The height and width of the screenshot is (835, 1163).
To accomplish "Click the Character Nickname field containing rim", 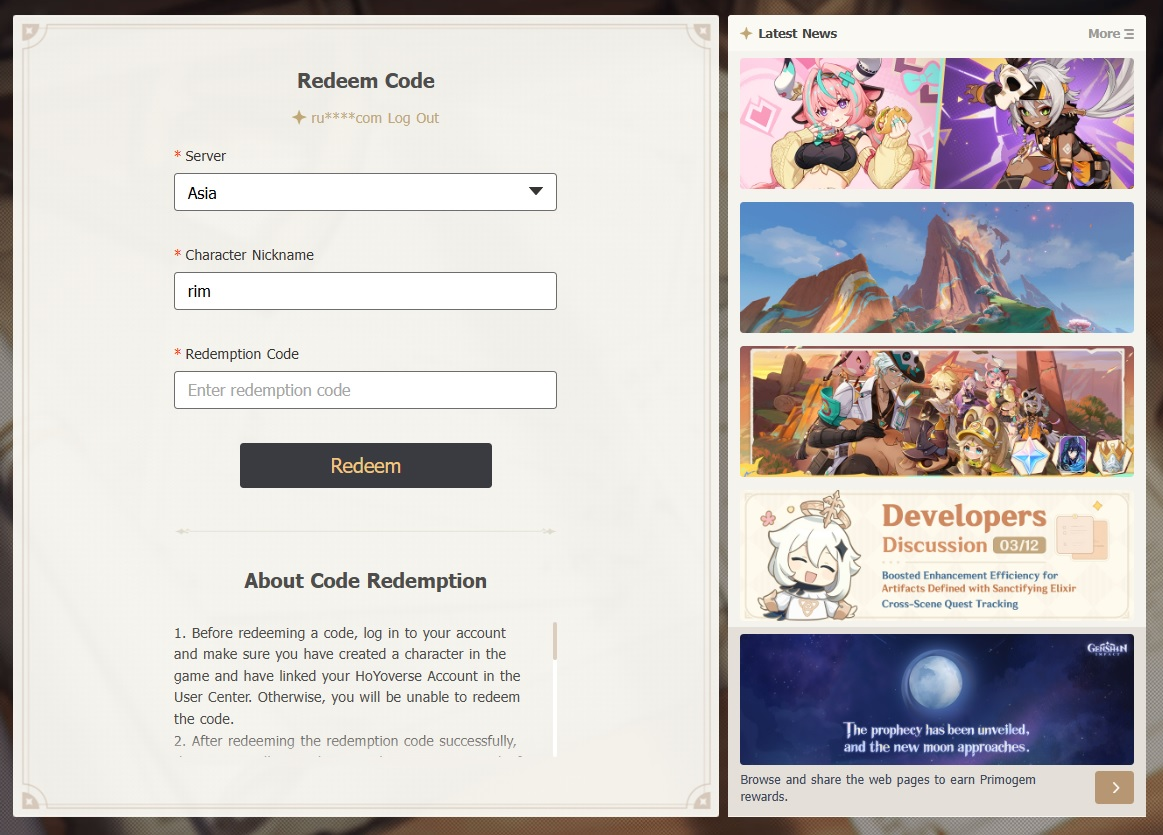I will [365, 291].
